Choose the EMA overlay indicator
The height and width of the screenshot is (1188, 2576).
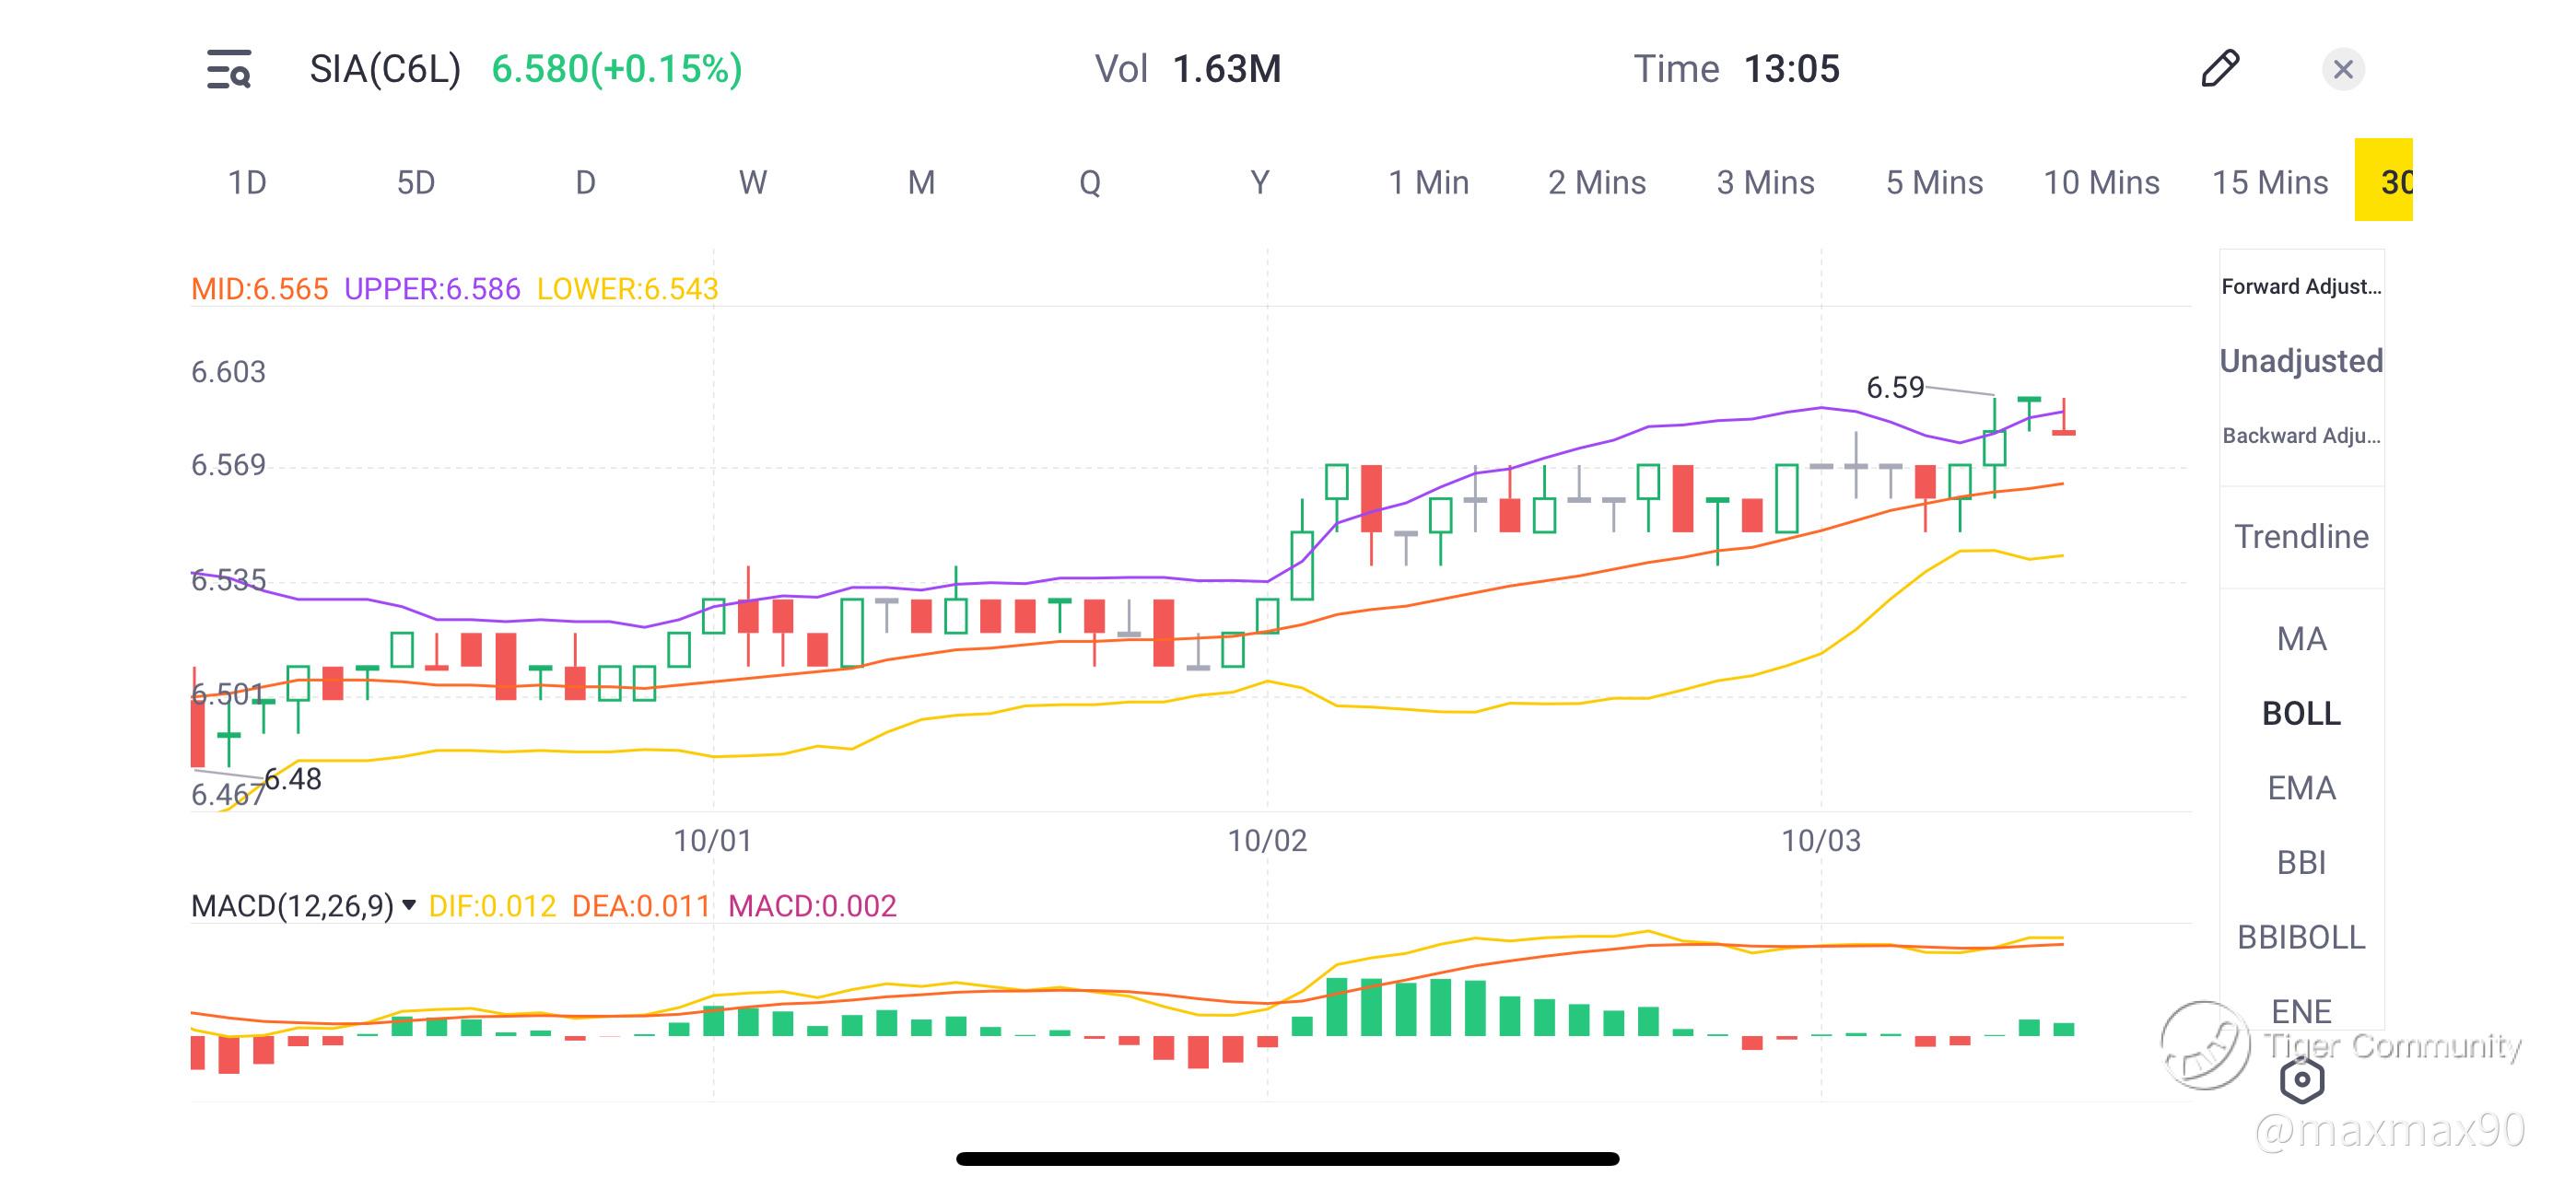2300,788
